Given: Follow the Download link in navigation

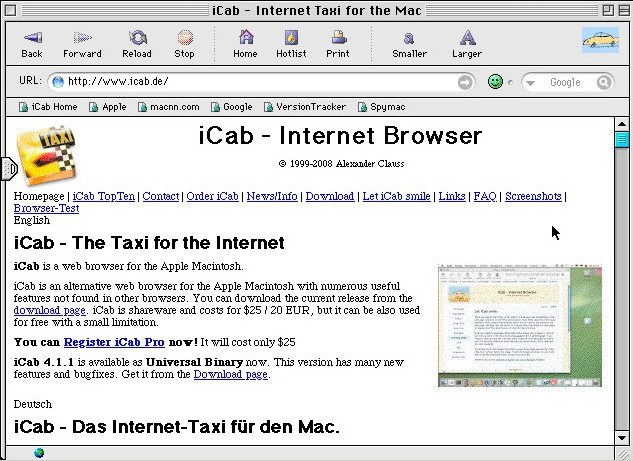Looking at the screenshot, I should click(x=330, y=196).
